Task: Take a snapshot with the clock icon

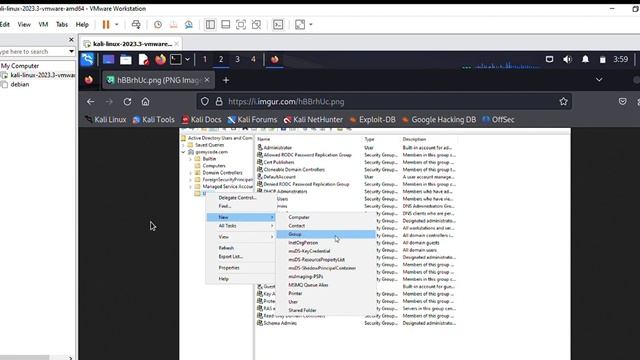Action: (158, 25)
